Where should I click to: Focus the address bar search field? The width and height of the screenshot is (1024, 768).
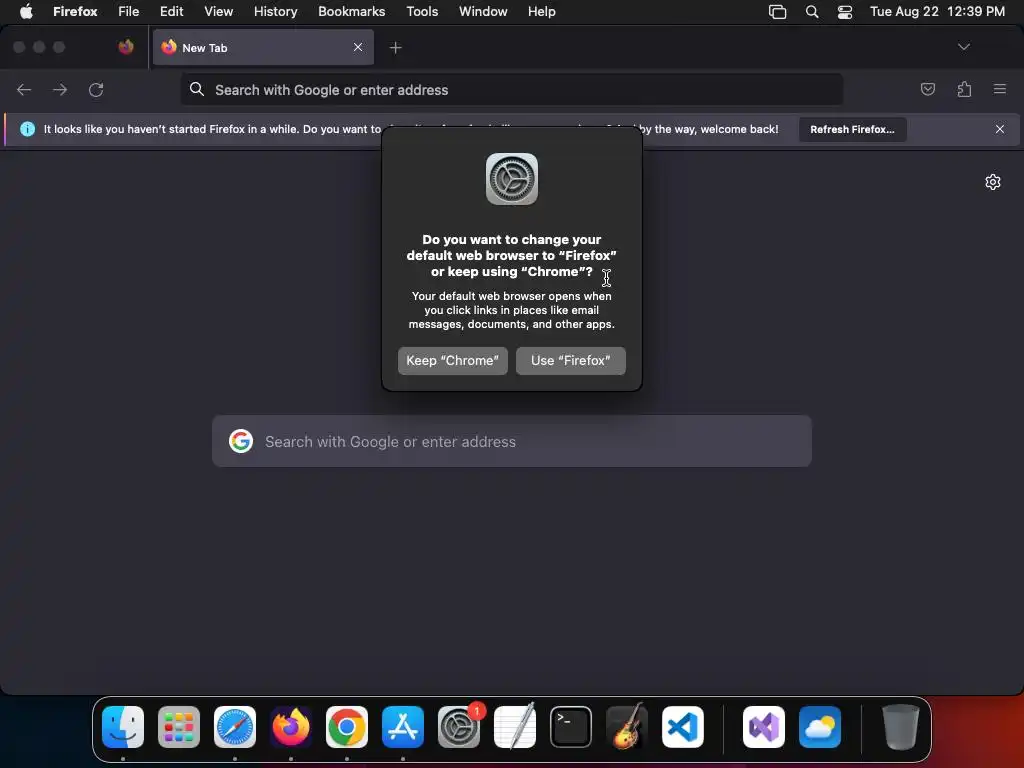pyautogui.click(x=511, y=89)
